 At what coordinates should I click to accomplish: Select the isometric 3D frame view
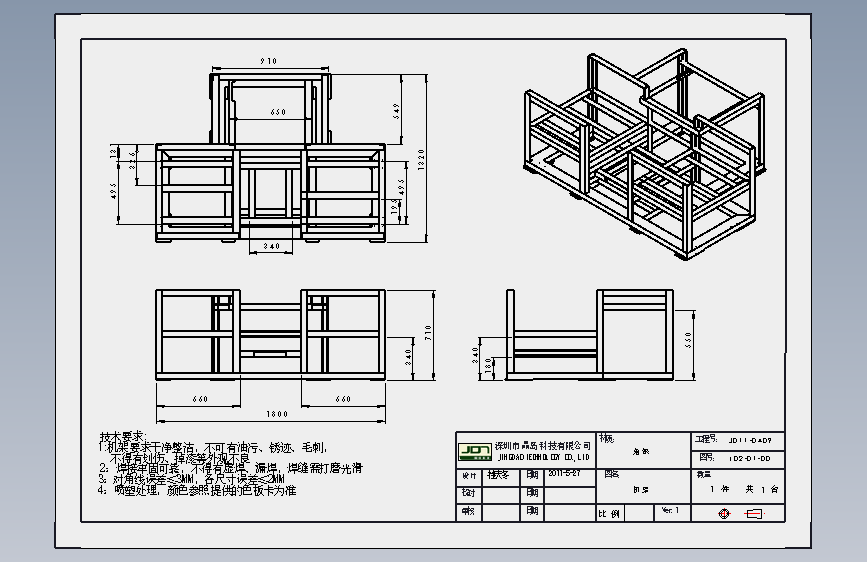(645, 154)
